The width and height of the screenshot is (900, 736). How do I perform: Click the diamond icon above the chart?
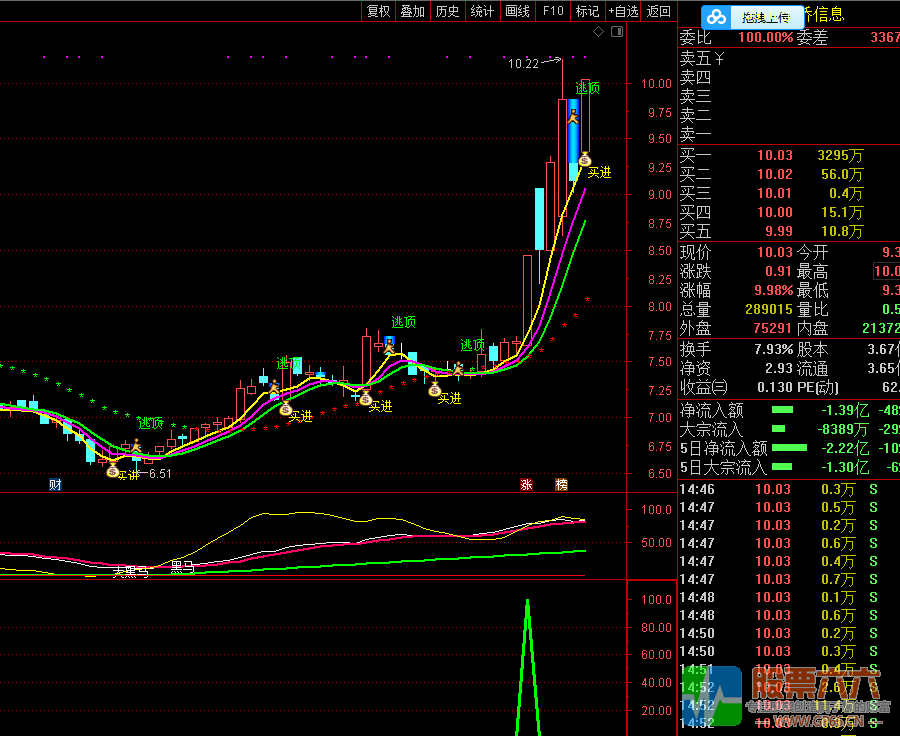click(598, 32)
